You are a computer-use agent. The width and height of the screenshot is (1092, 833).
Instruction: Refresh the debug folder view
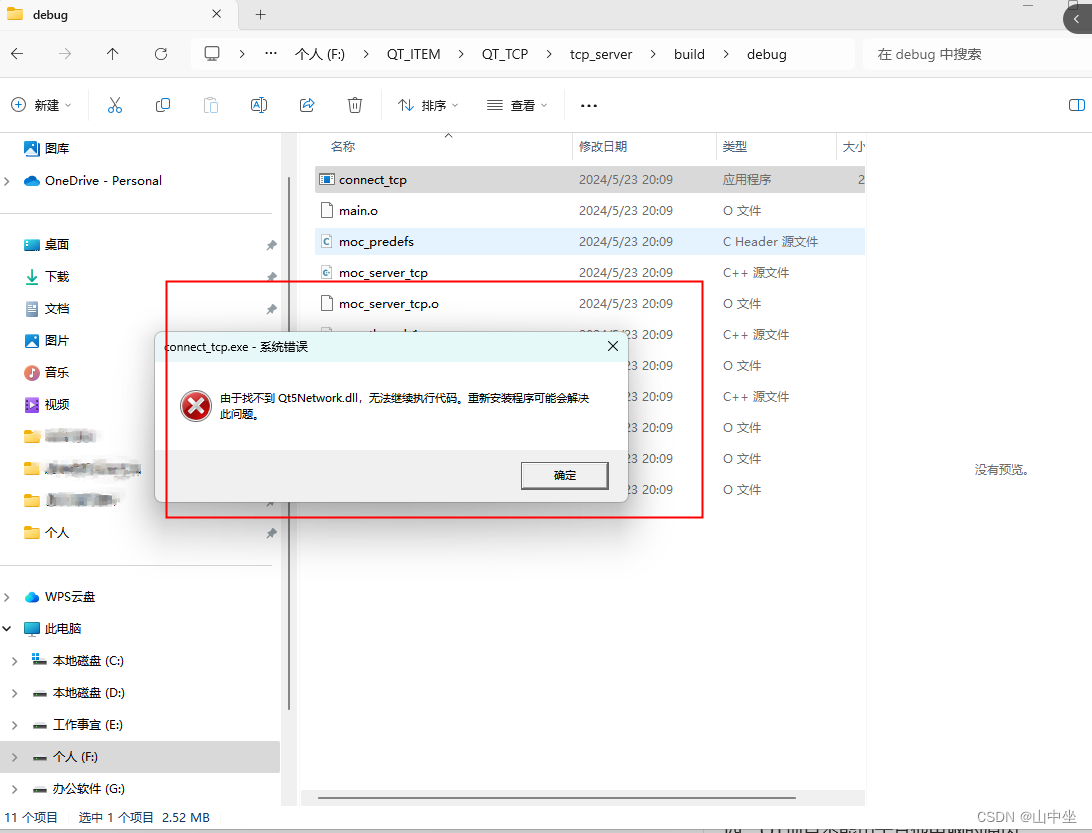point(161,54)
